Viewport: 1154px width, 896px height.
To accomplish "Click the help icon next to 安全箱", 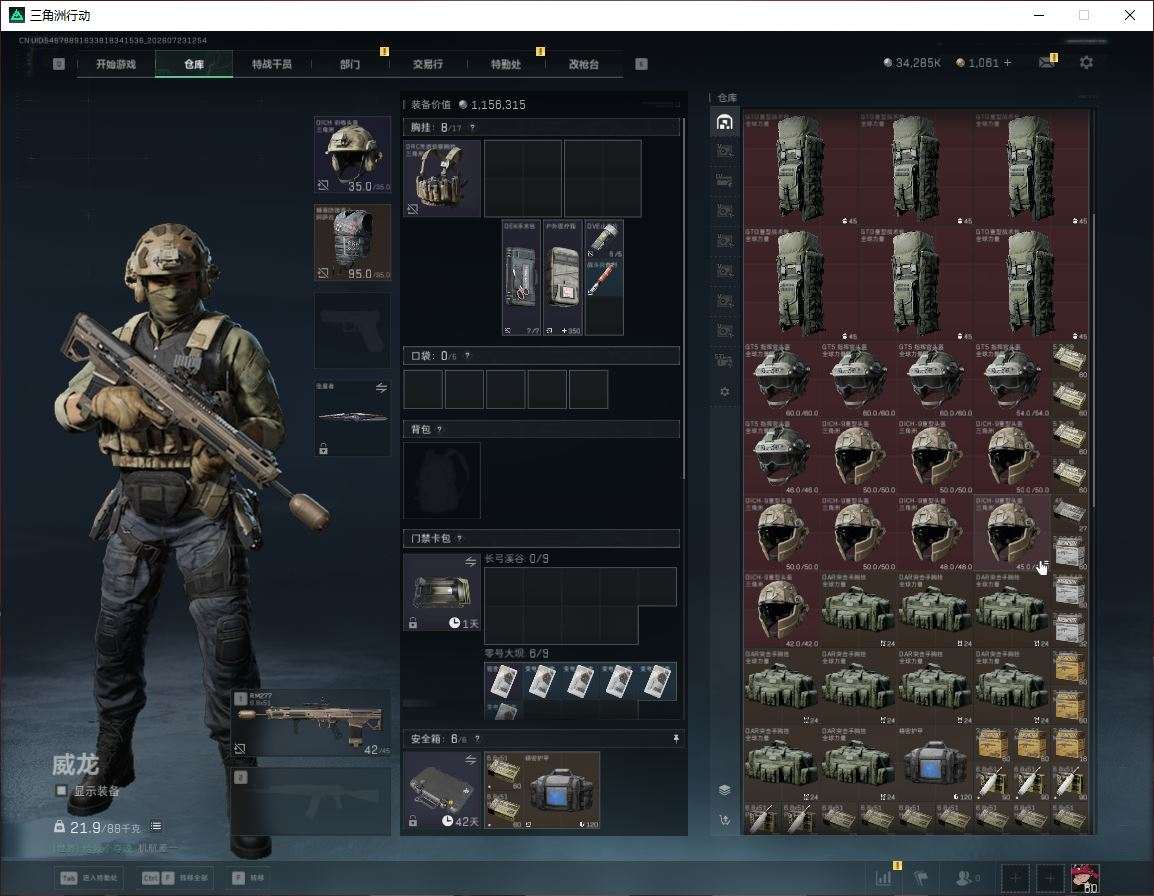I will pos(477,738).
